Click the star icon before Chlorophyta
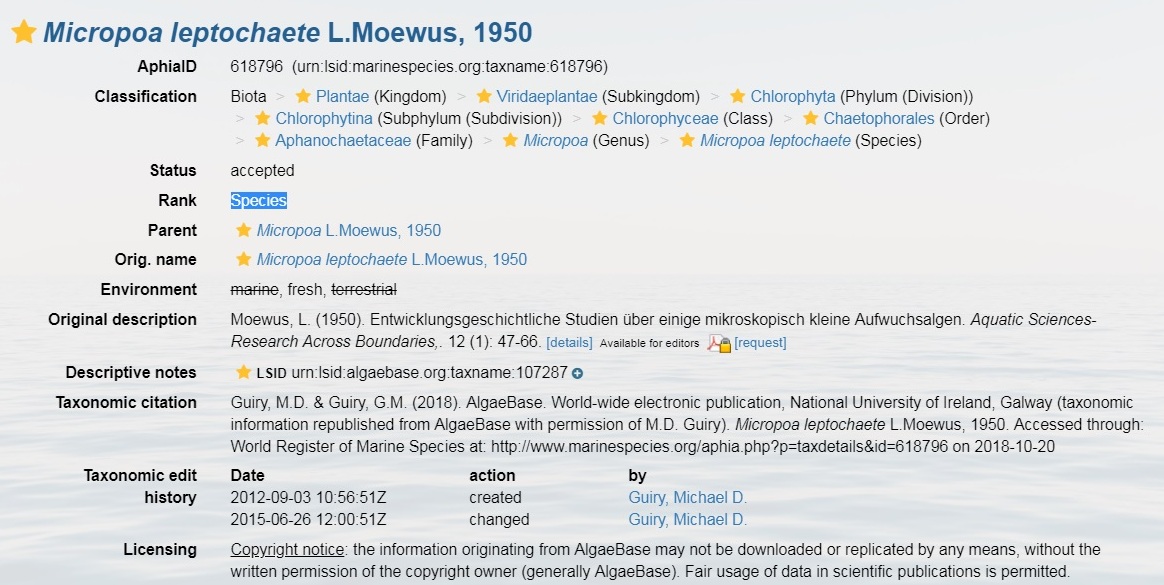This screenshot has height=585, width=1164. click(737, 97)
